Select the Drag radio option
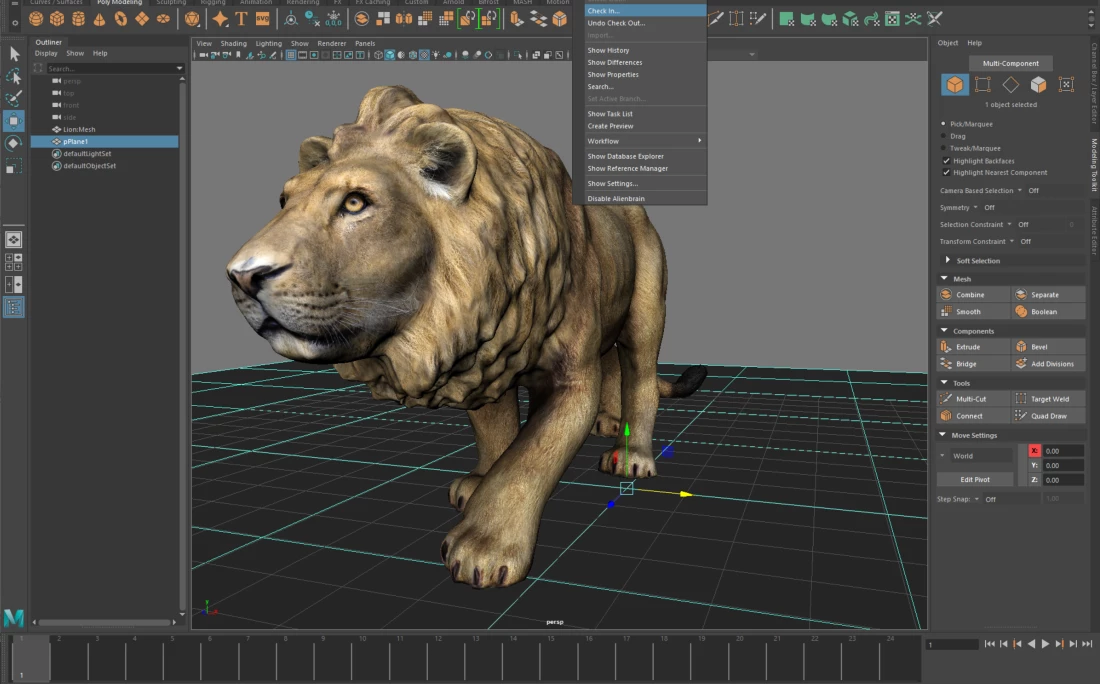Image resolution: width=1100 pixels, height=684 pixels. point(944,136)
